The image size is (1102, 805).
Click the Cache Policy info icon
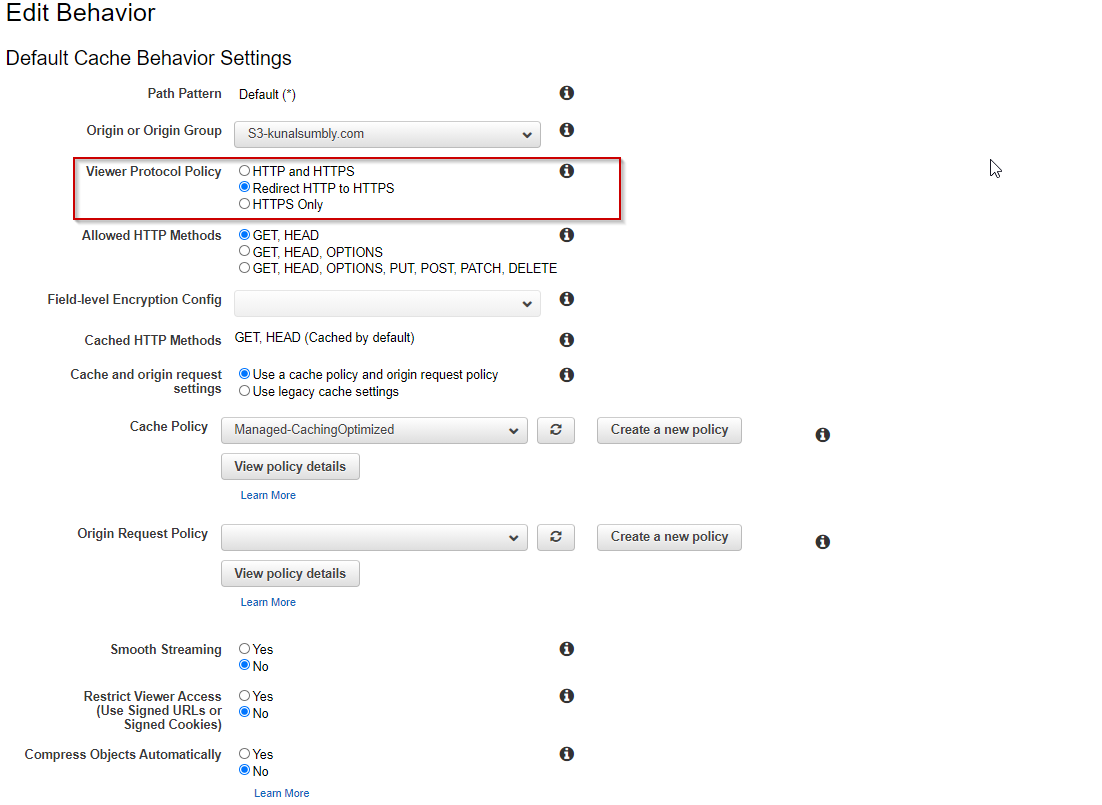822,434
